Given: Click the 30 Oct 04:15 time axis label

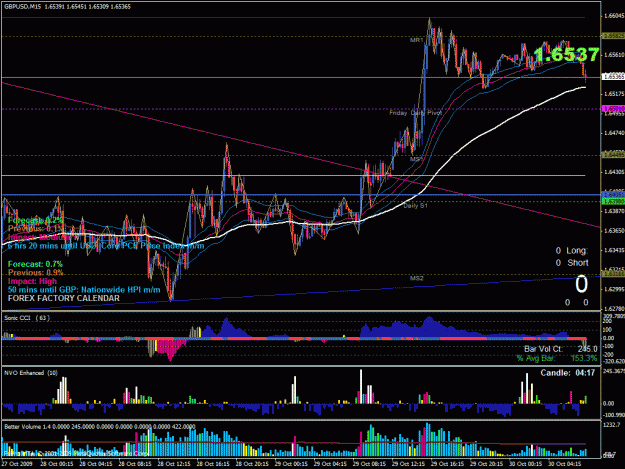Looking at the screenshot, I should pos(564,464).
